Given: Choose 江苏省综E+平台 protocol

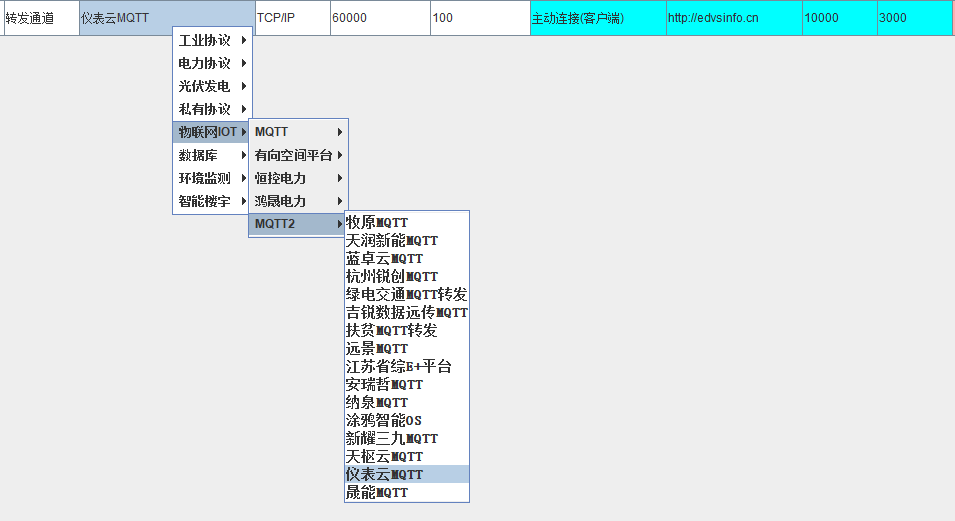Looking at the screenshot, I should tap(407, 366).
